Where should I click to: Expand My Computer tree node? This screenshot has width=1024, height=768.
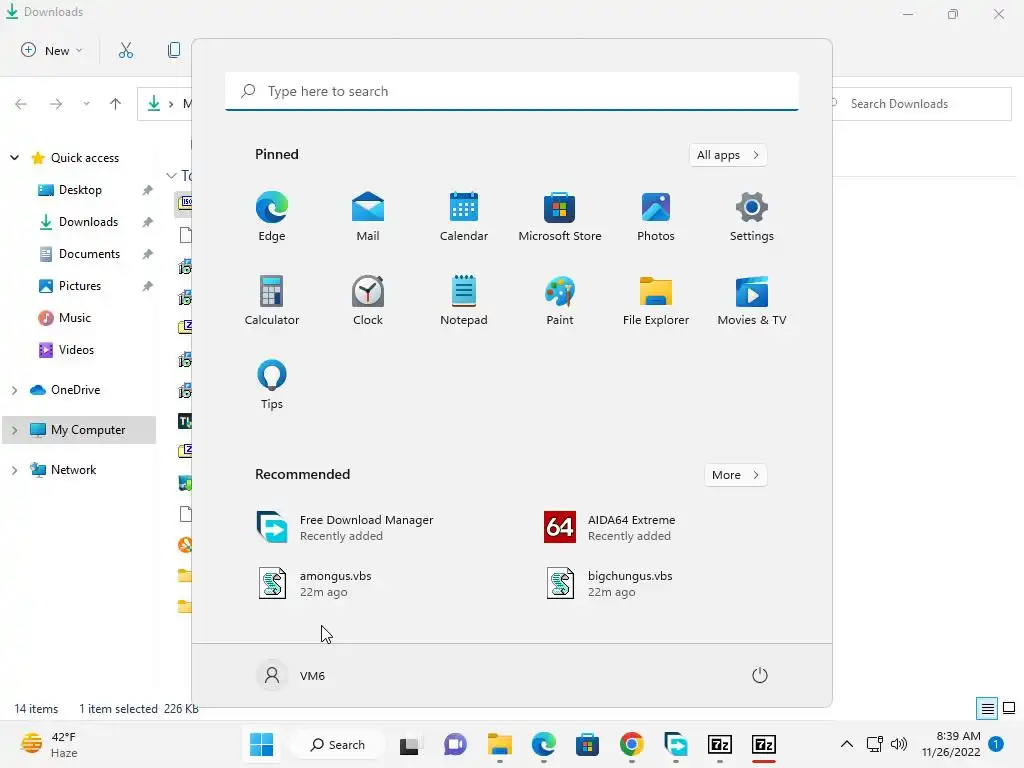click(x=14, y=430)
